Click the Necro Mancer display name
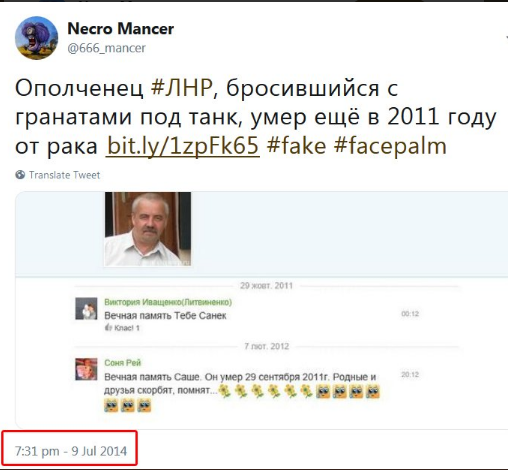The image size is (508, 470). point(120,29)
